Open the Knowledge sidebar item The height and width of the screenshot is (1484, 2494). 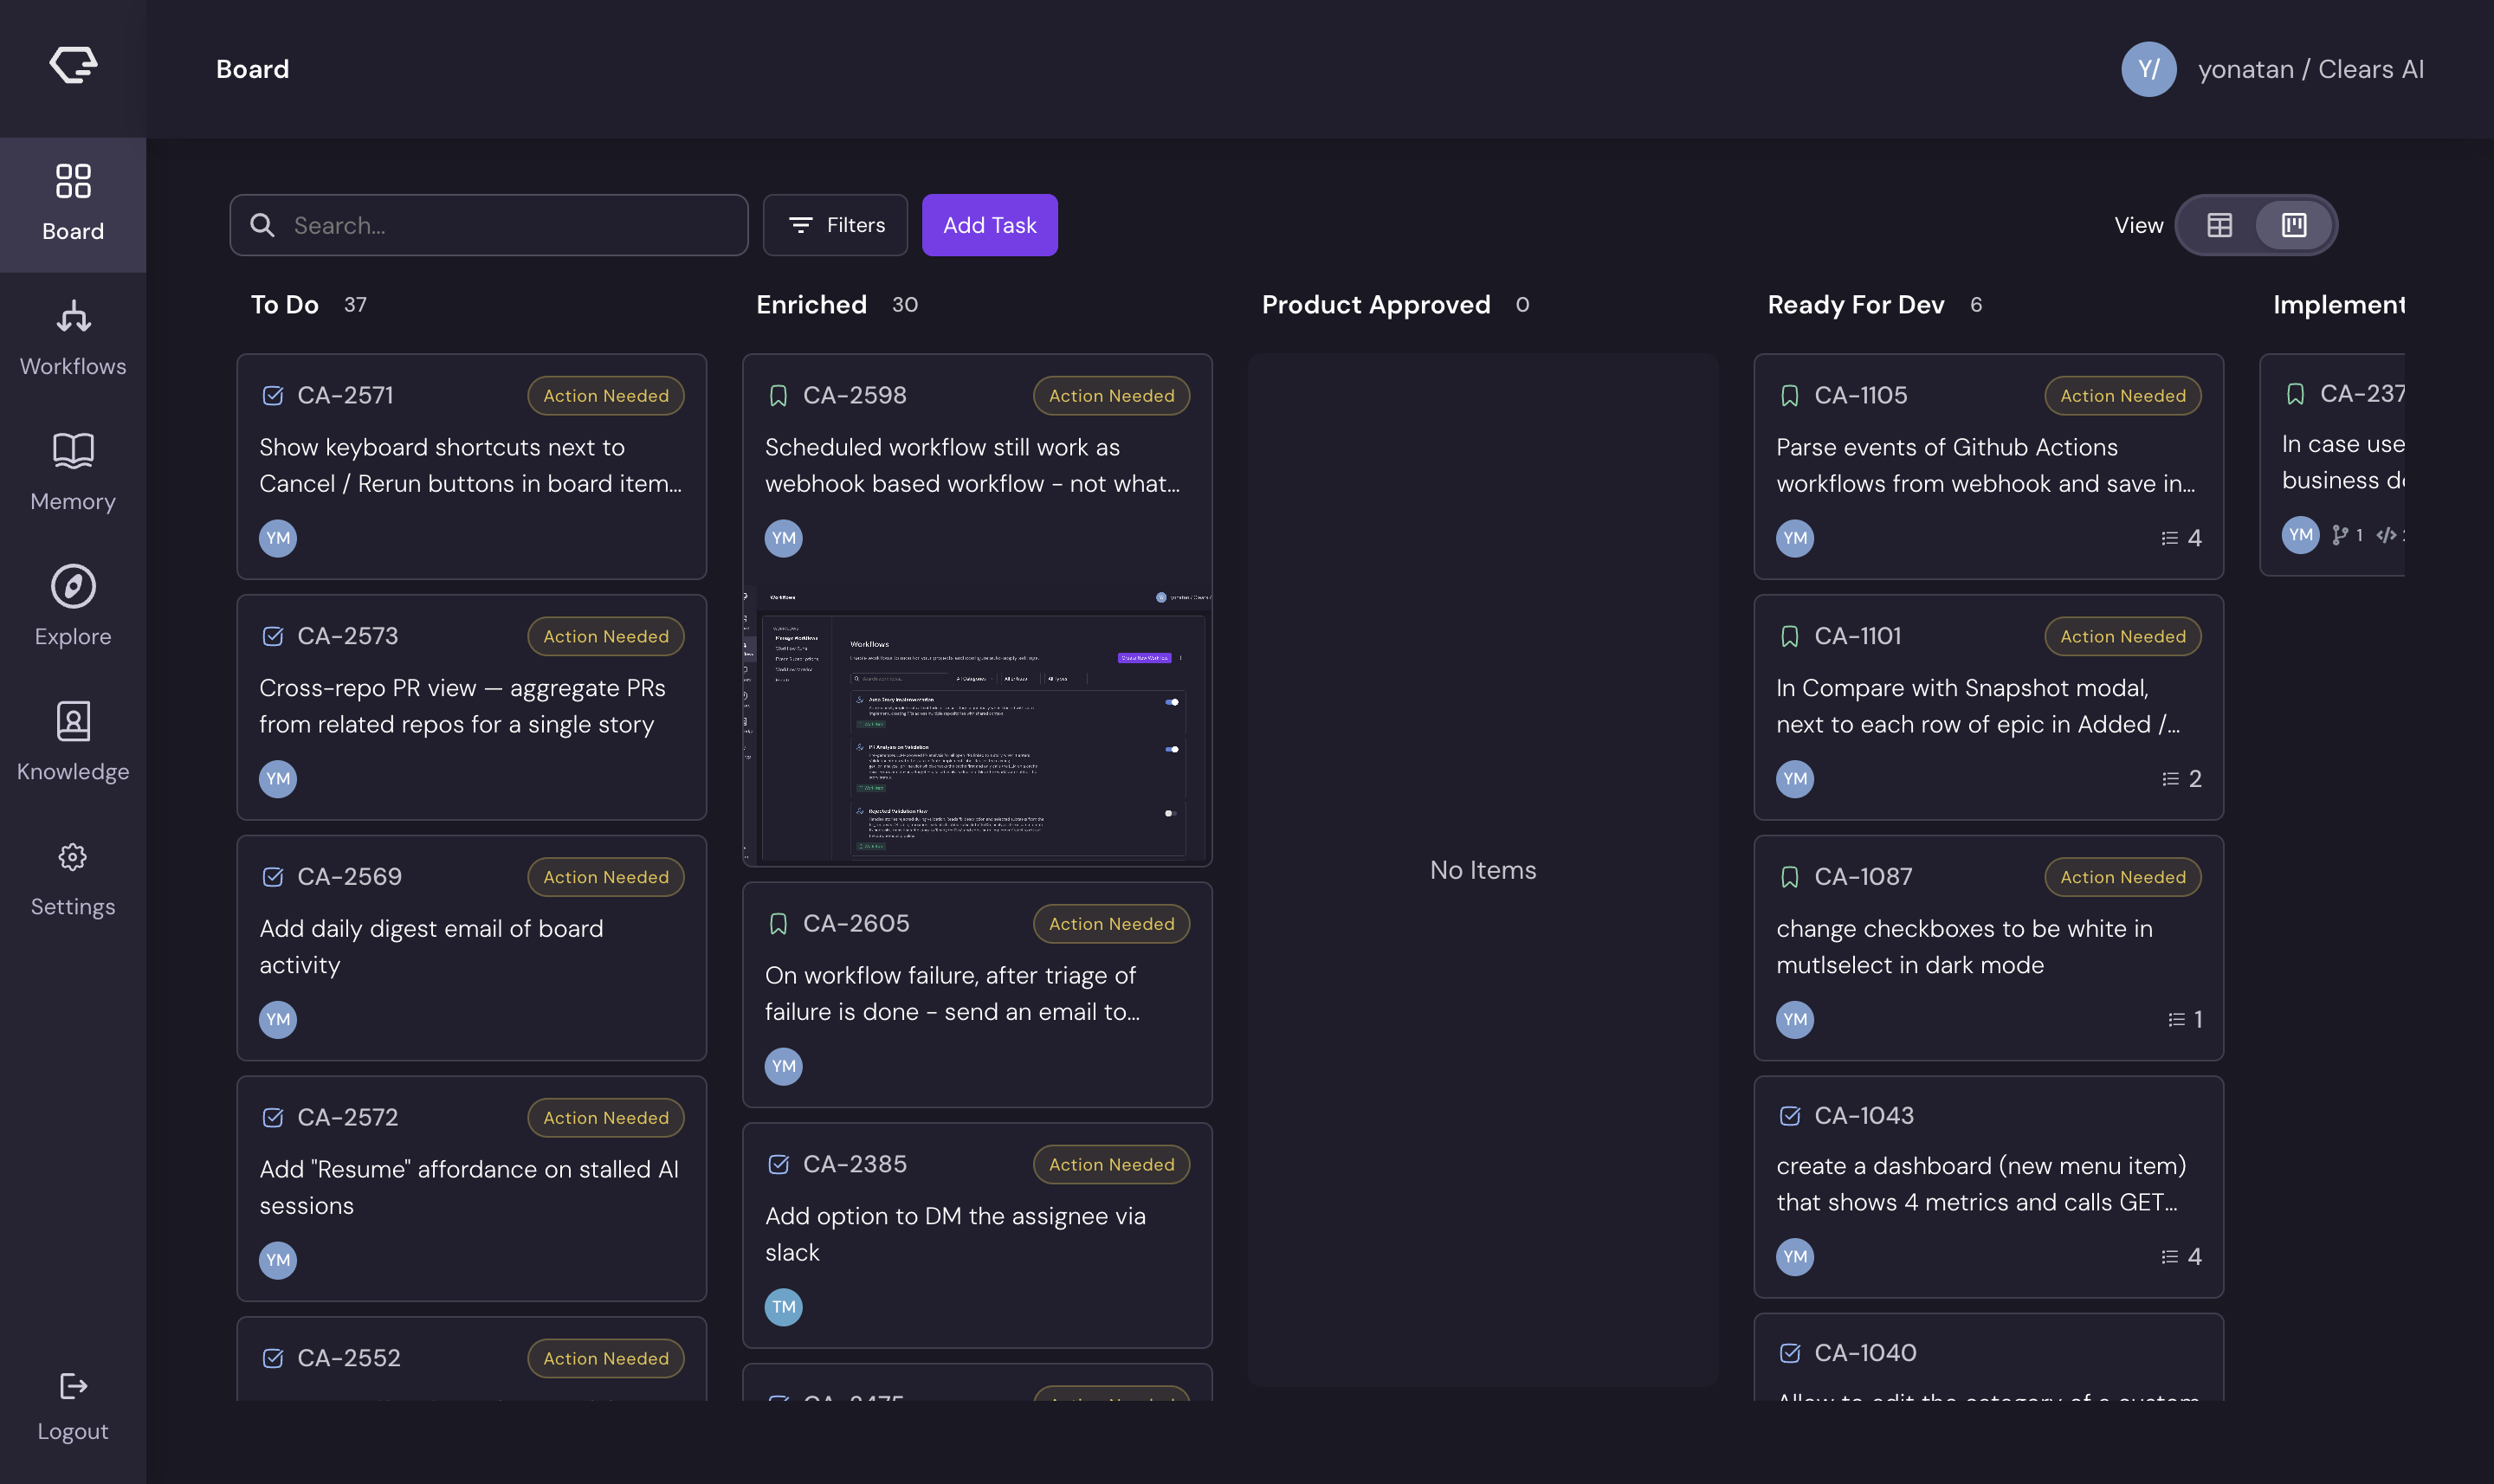pyautogui.click(x=73, y=744)
